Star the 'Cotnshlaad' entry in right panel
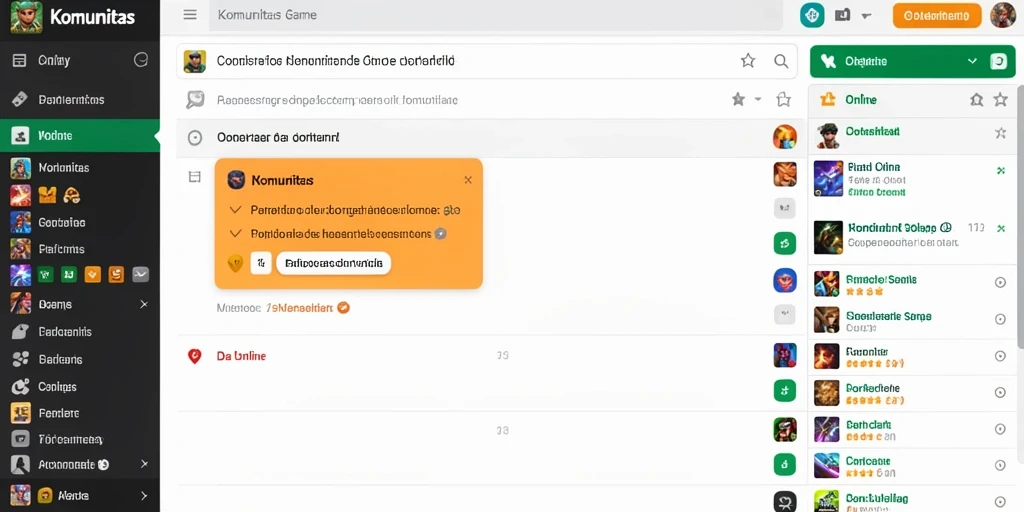Screen dimensions: 1024x512 (x=1000, y=133)
